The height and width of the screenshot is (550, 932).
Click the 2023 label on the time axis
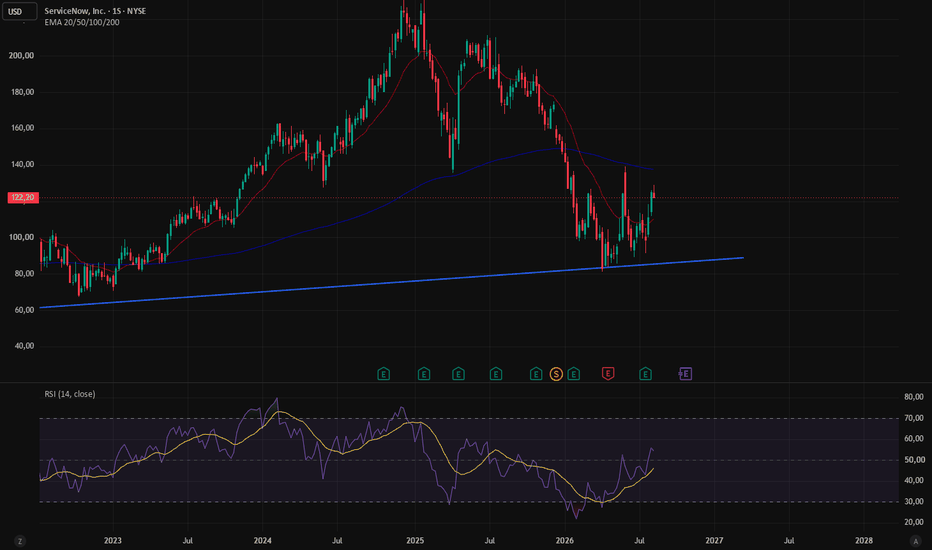pos(113,540)
